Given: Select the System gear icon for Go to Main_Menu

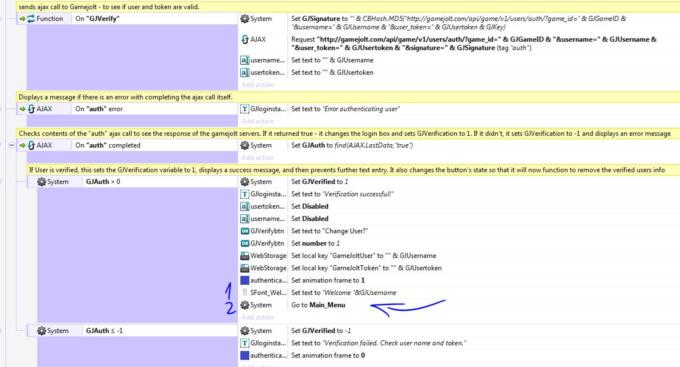Looking at the screenshot, I should (x=245, y=305).
